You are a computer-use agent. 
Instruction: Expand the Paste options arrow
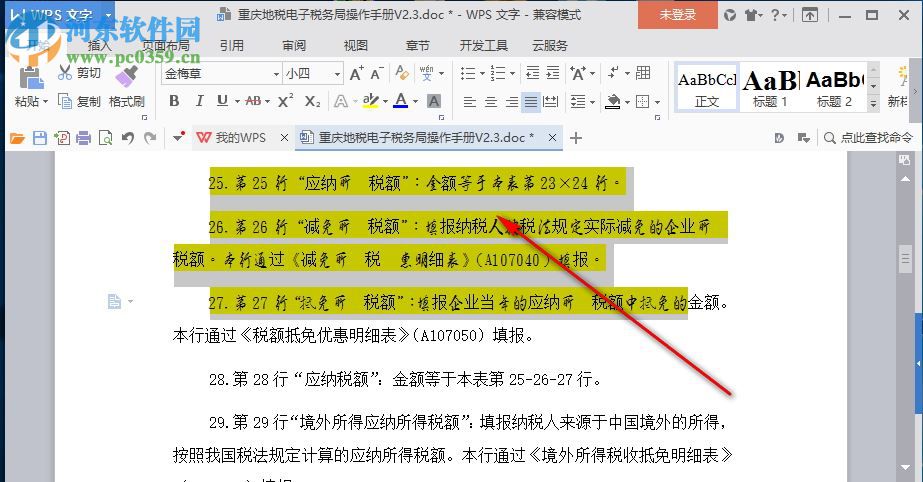tap(45, 102)
